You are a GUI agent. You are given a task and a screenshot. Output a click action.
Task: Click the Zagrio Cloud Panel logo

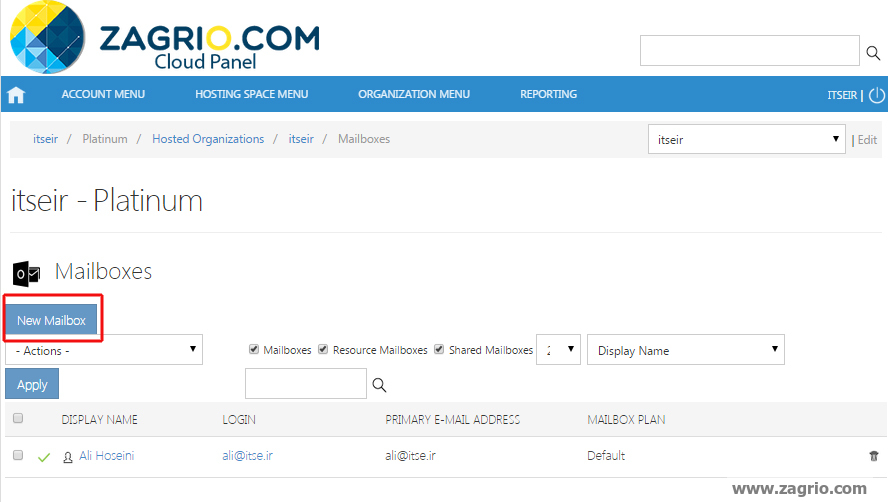(165, 37)
